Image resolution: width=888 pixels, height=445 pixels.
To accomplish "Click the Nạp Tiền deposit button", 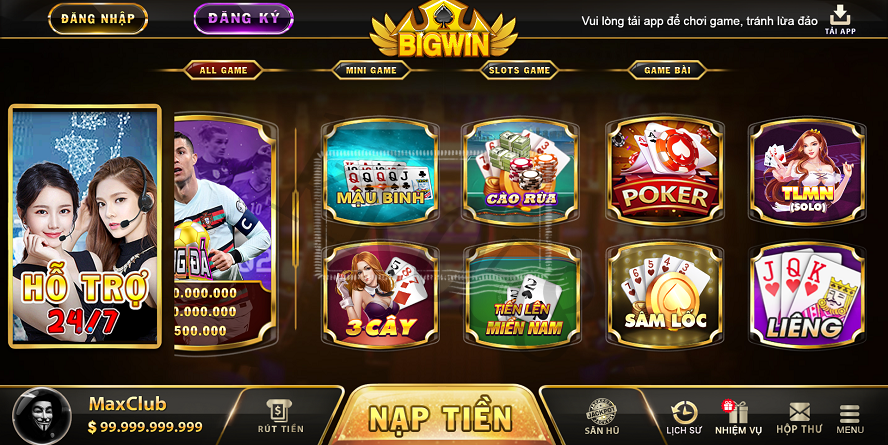I will click(441, 417).
